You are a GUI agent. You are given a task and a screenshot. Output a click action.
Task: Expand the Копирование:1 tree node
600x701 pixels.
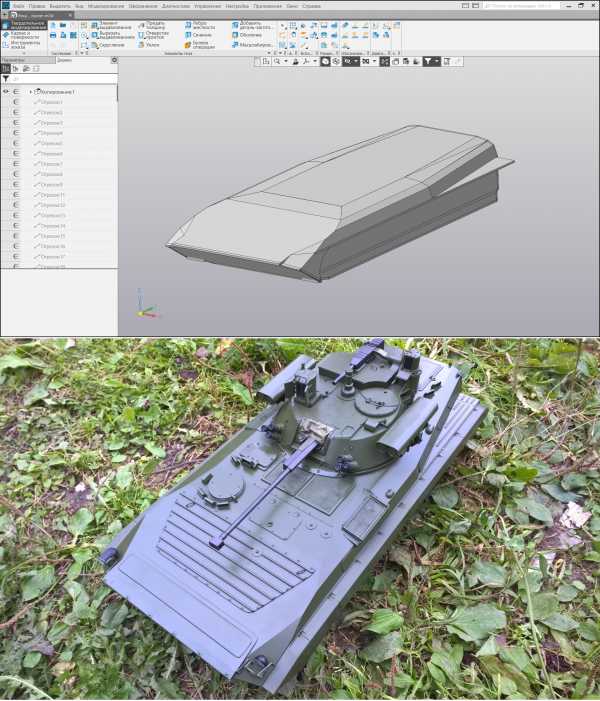[30, 92]
